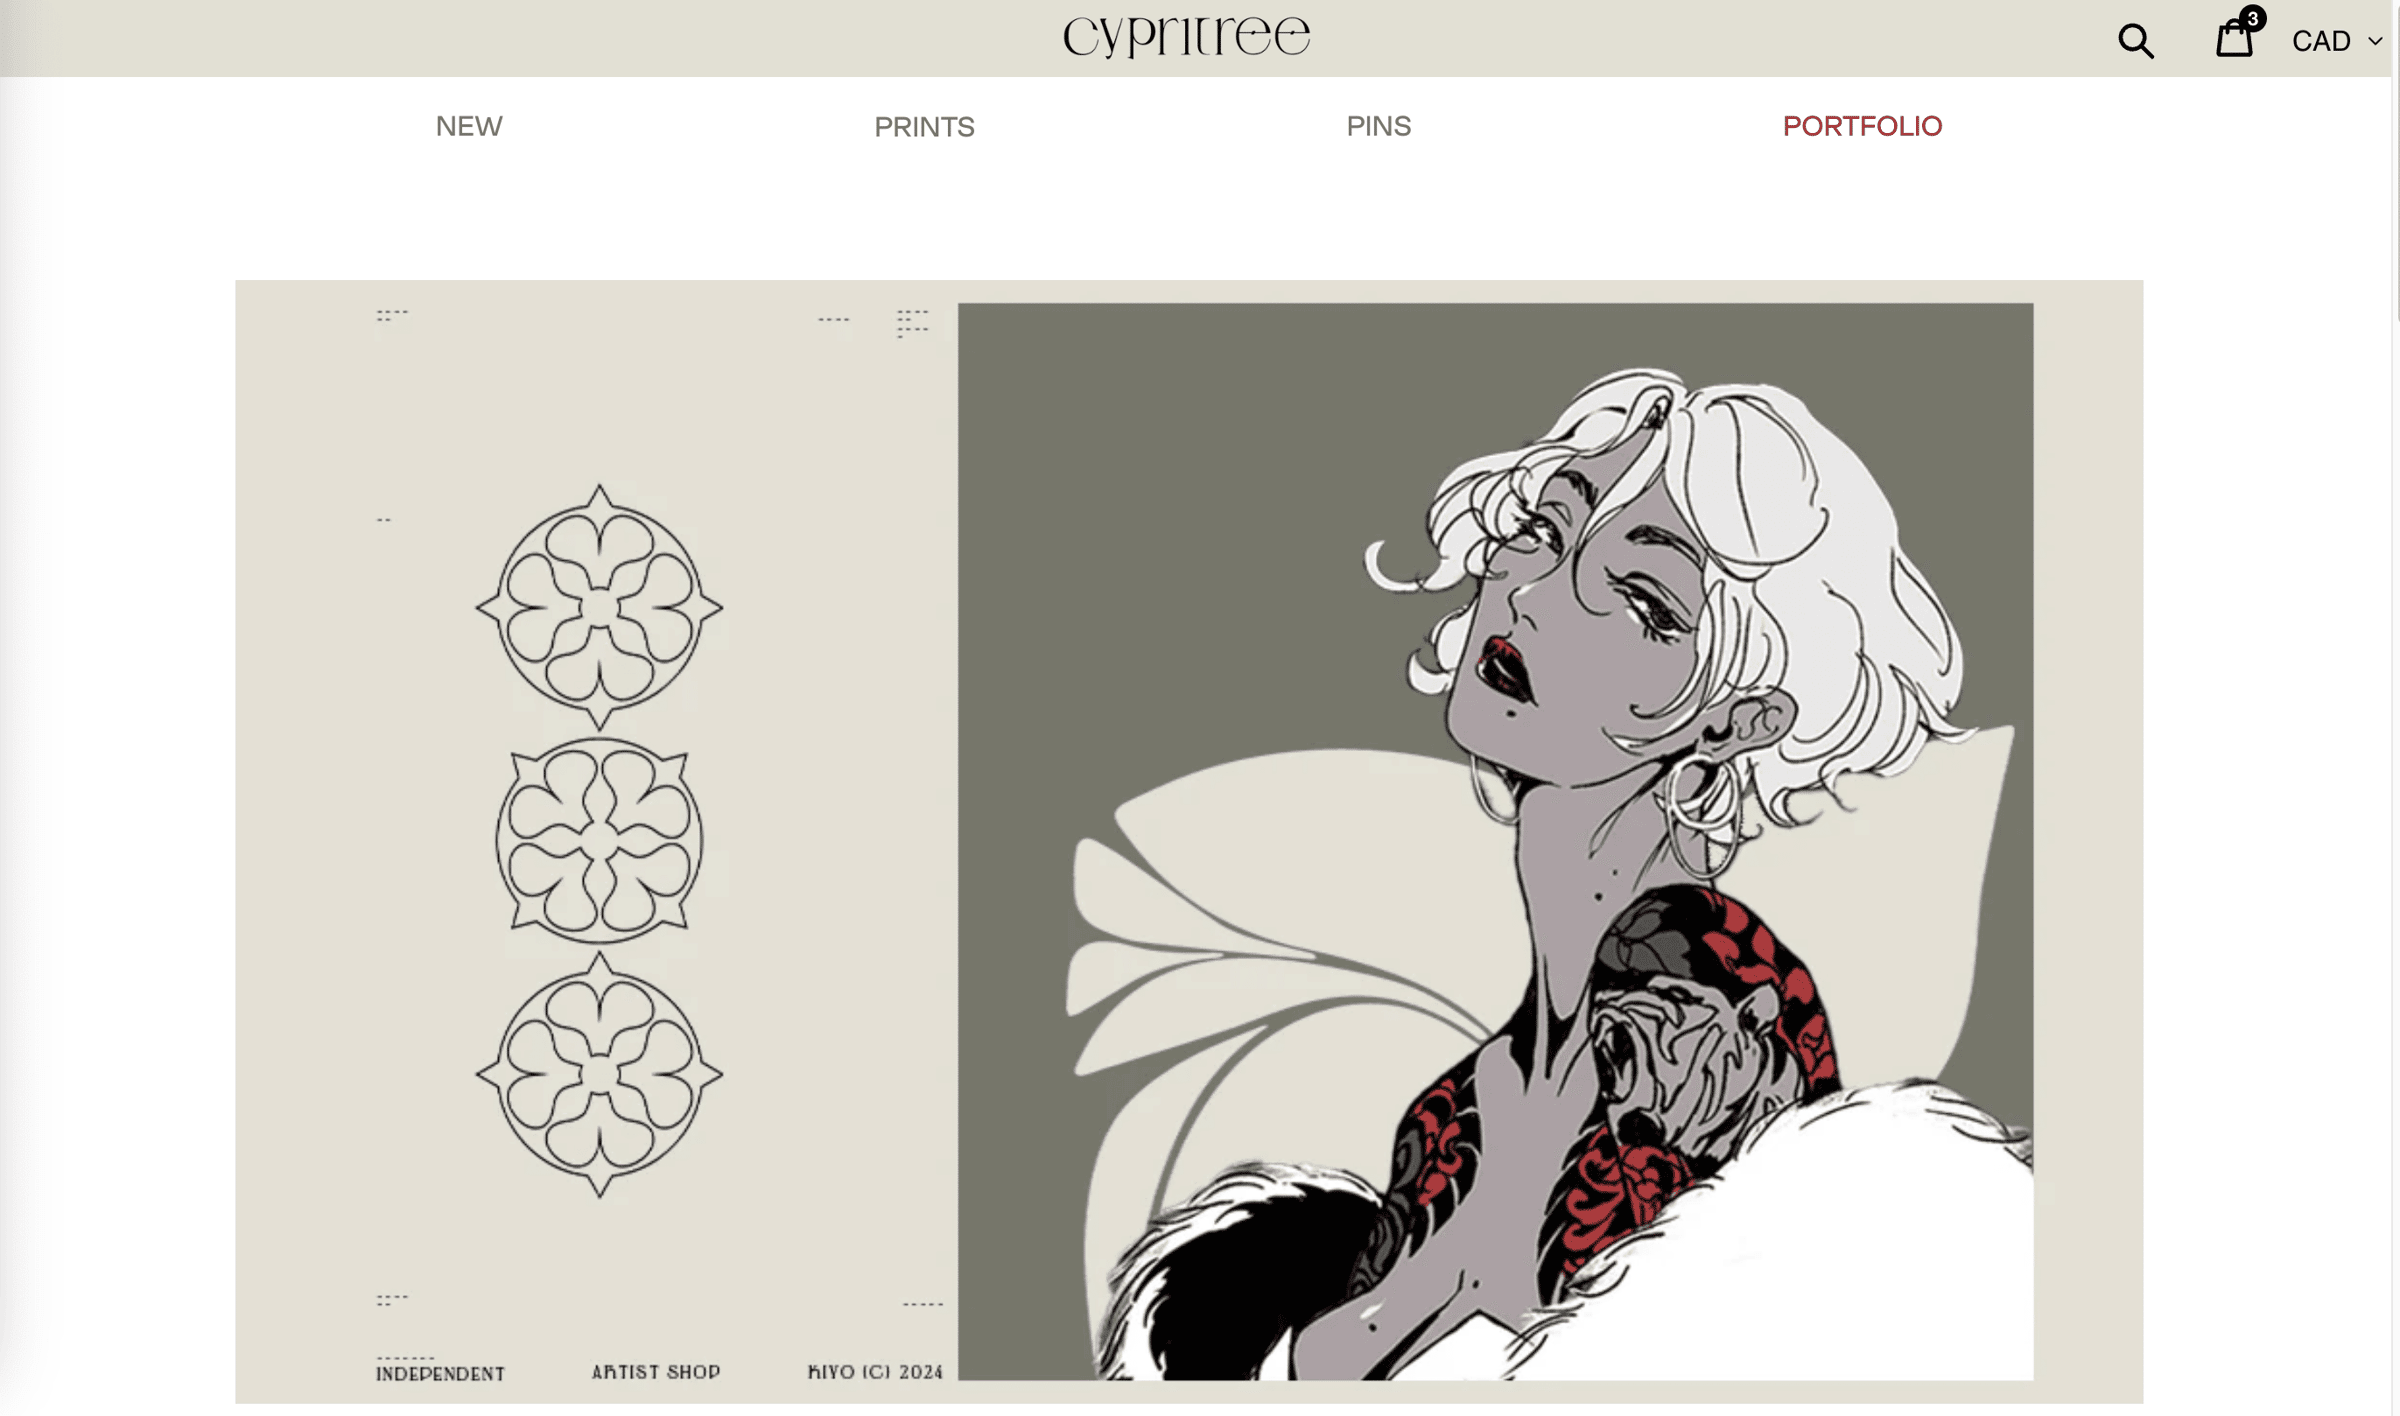Click the dotted mark above the artwork's left corner
Image resolution: width=2400 pixels, height=1416 pixels.
912,323
